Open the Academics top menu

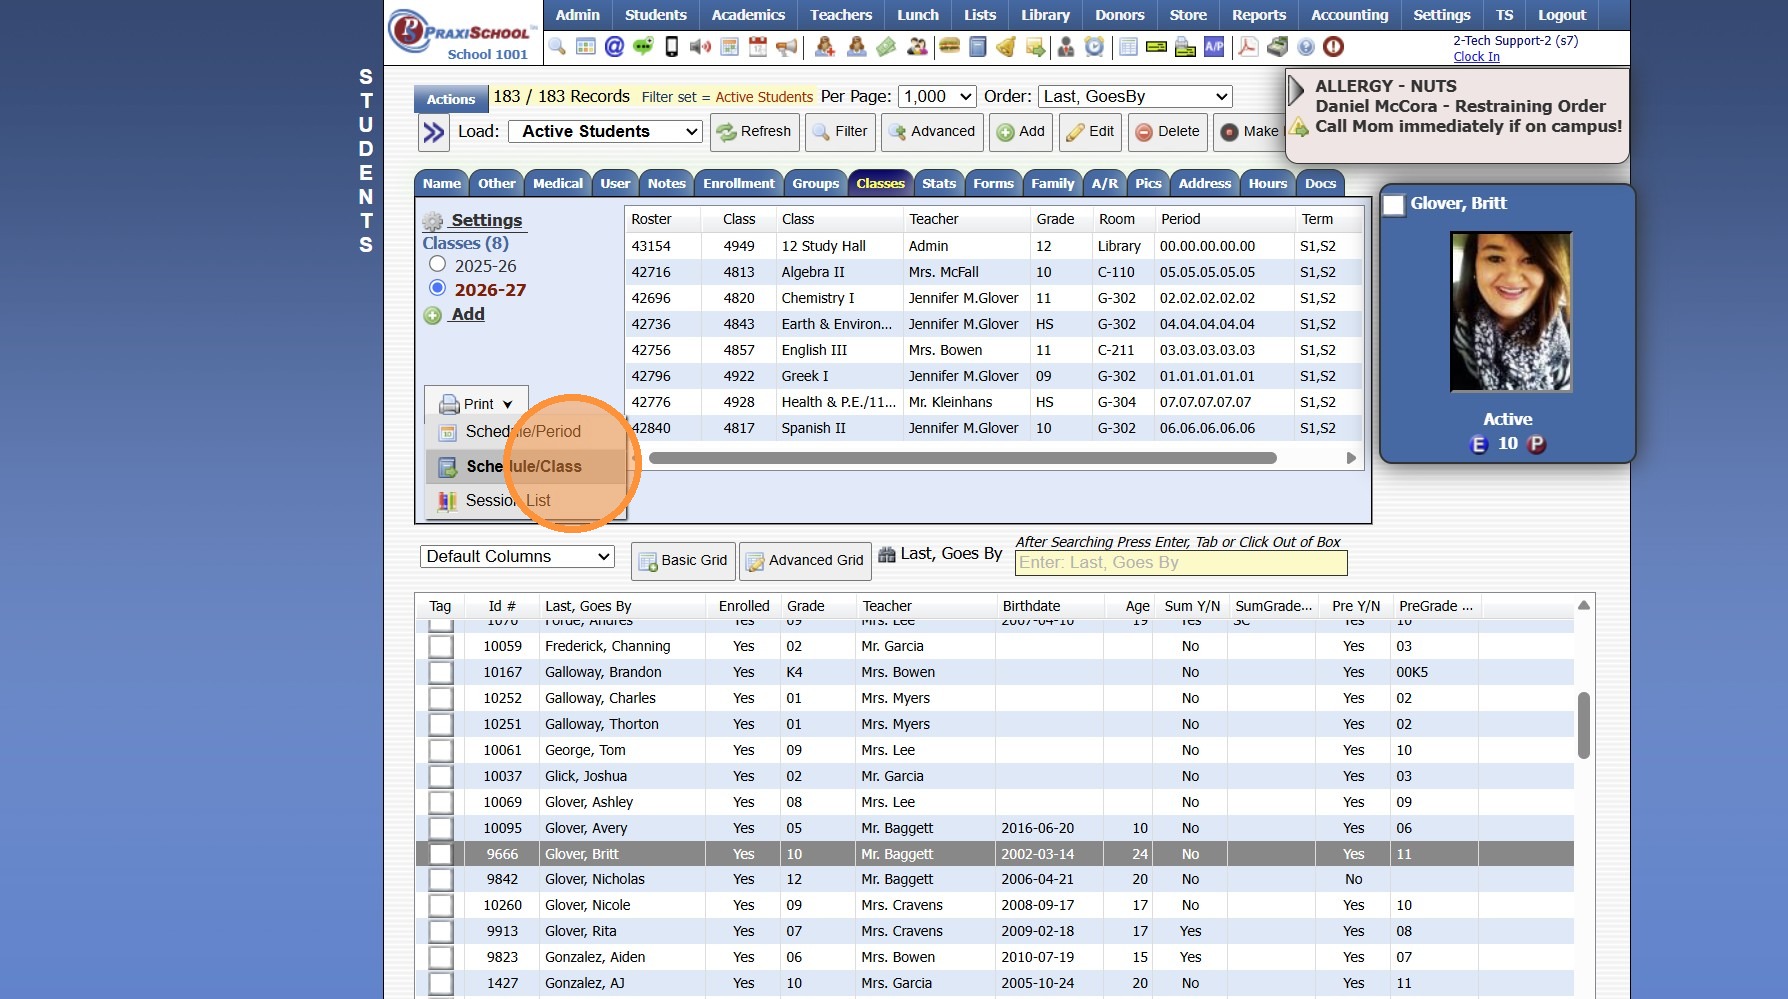748,15
